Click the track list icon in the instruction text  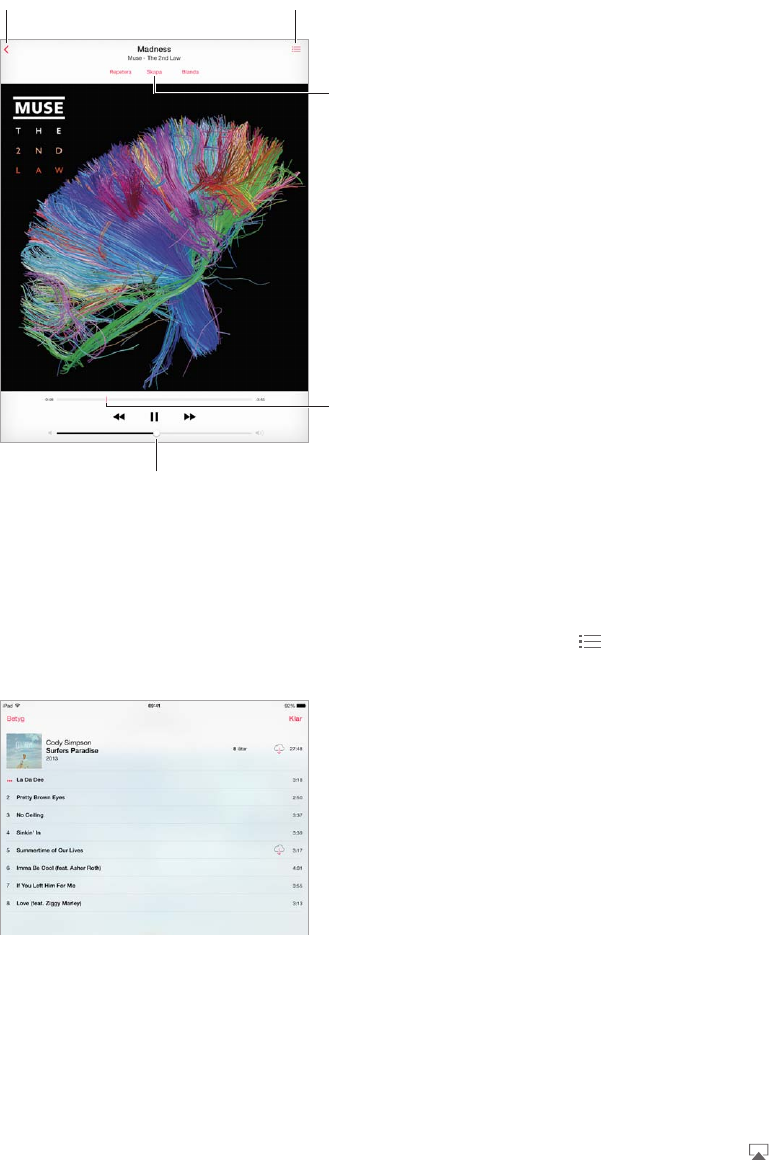(590, 642)
